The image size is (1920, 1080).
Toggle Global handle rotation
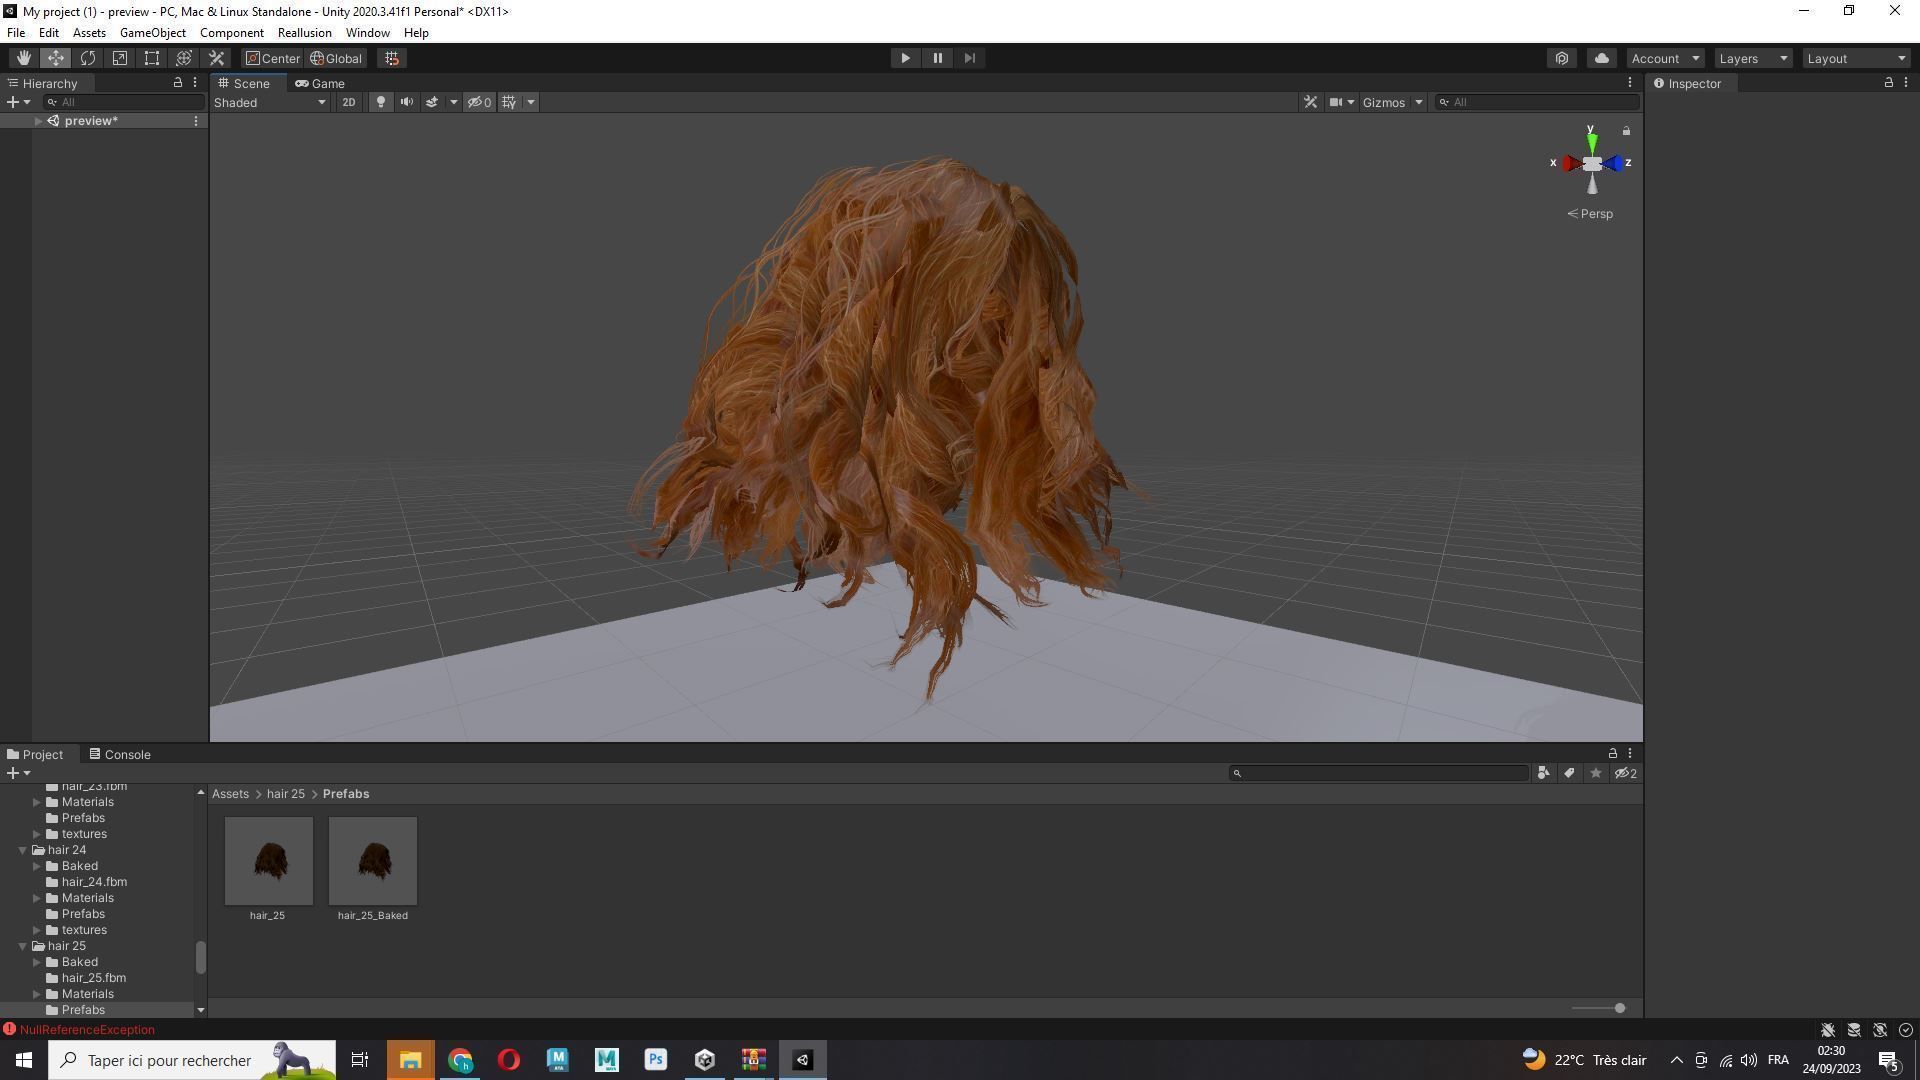click(x=337, y=58)
